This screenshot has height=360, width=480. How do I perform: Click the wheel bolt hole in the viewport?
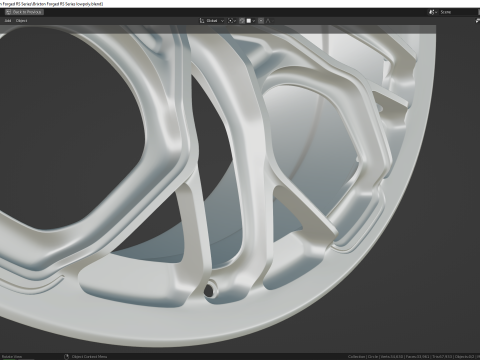point(209,291)
